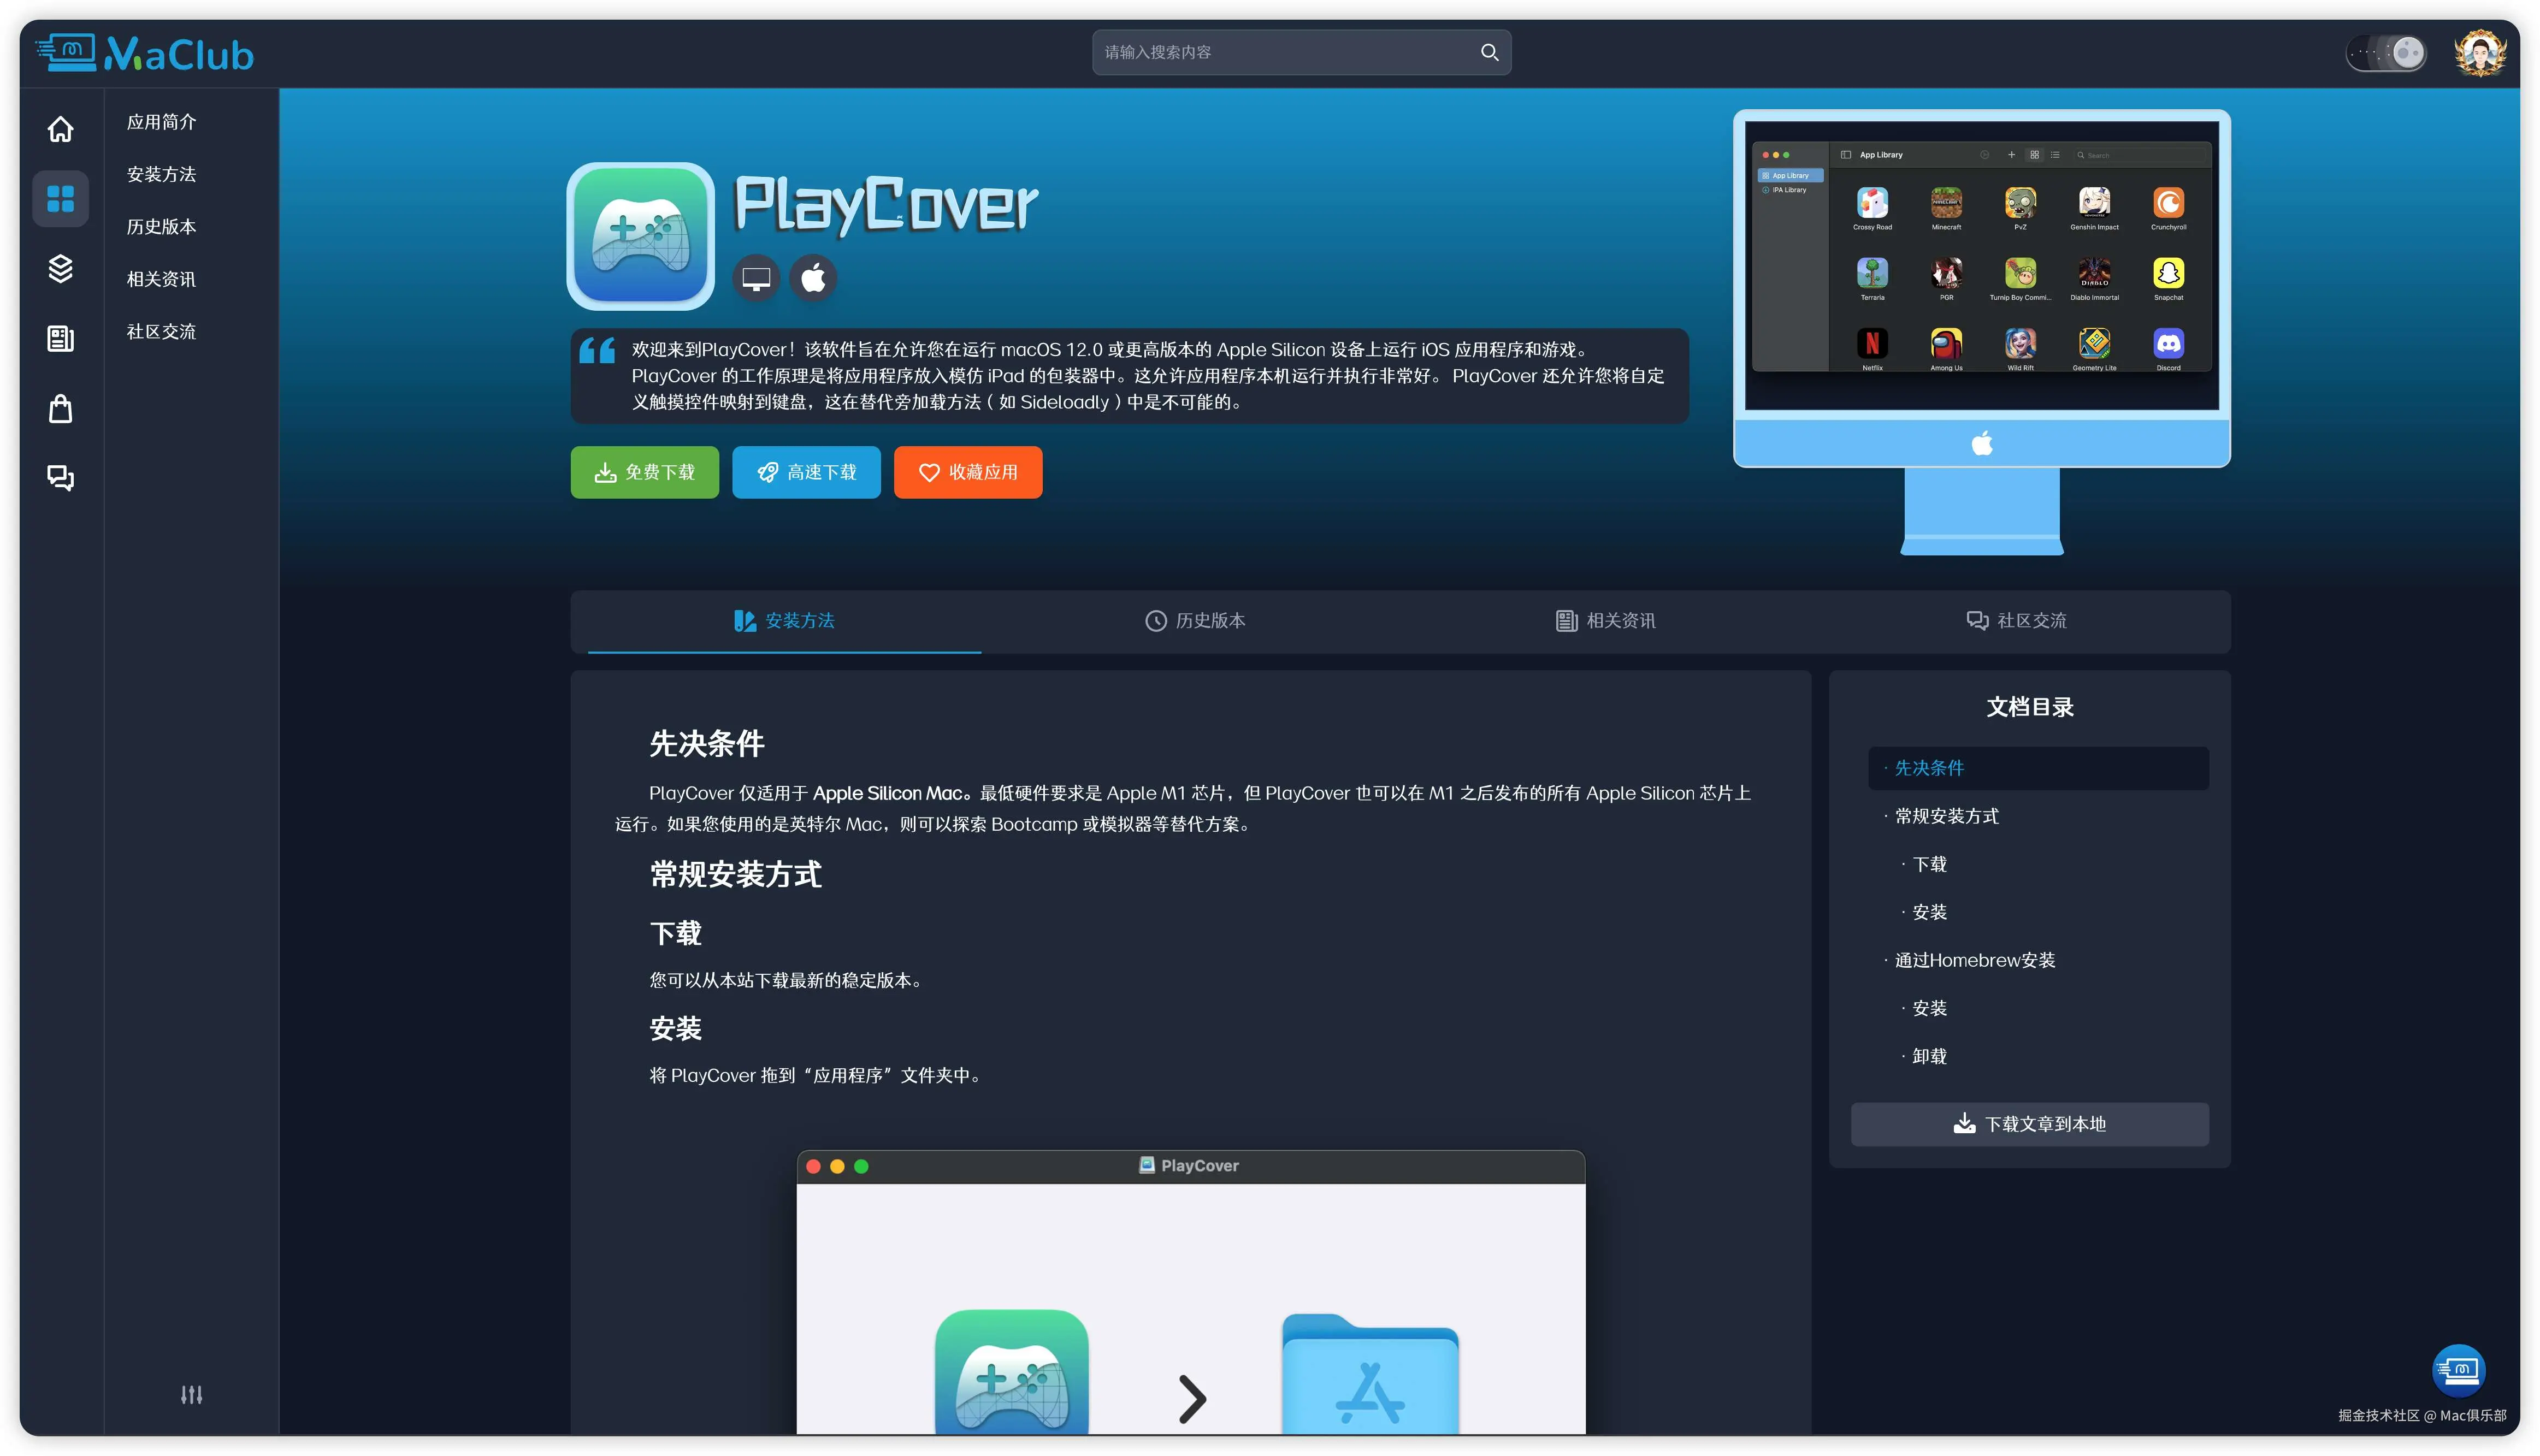
Task: Click the sidebar settings sliders icon at bottom
Action: pyautogui.click(x=191, y=1394)
